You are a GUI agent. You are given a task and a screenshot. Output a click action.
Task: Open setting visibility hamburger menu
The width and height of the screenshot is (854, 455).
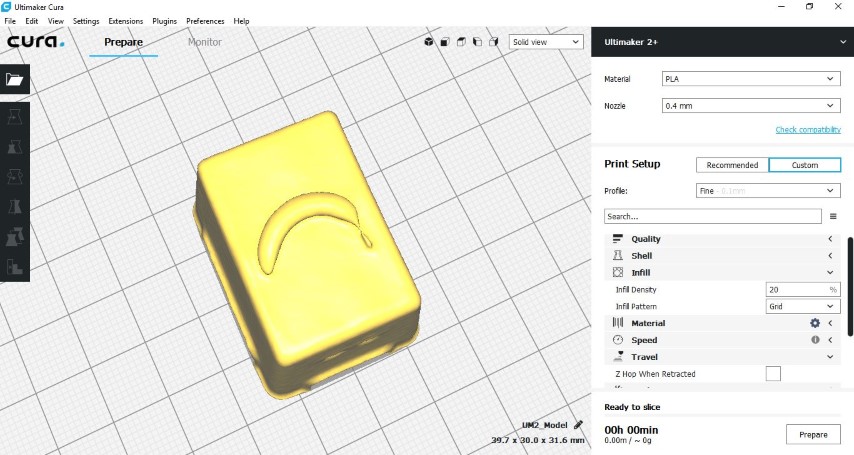(833, 216)
